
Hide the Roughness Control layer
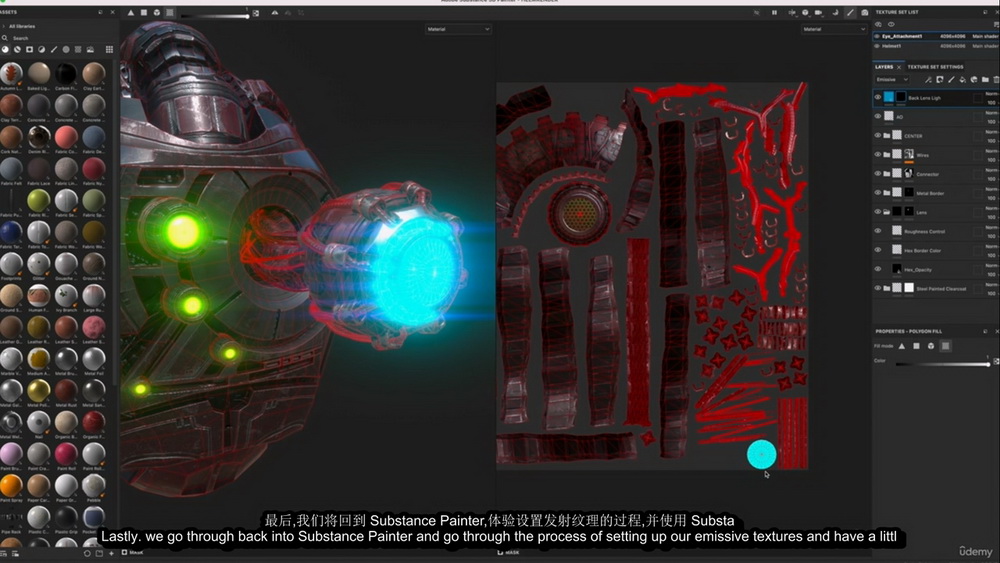(x=878, y=231)
